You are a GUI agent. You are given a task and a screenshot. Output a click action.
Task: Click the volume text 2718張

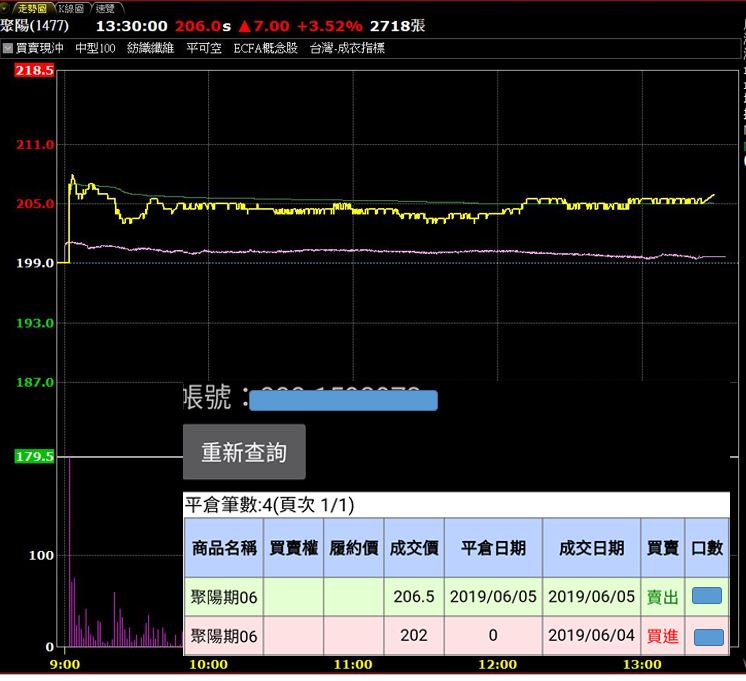point(397,26)
